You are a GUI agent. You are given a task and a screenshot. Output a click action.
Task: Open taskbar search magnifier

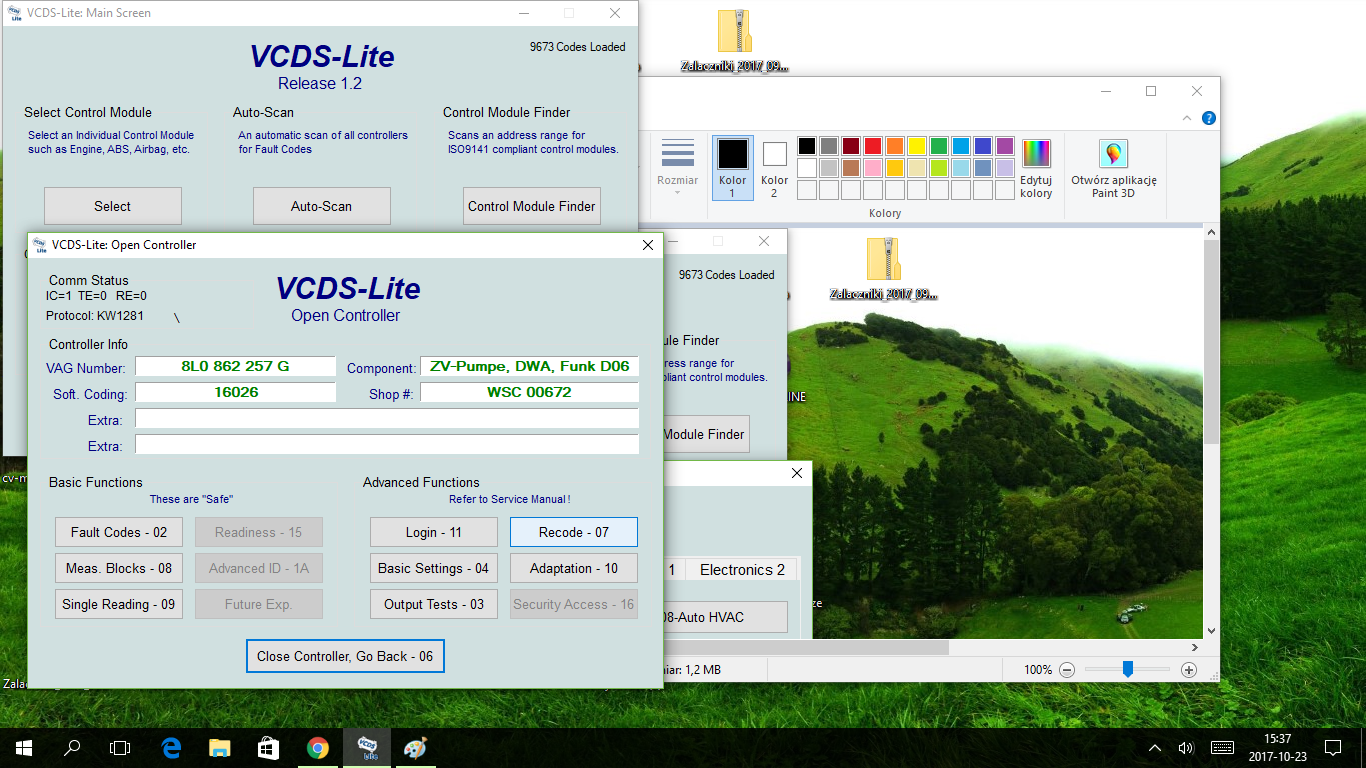point(72,747)
